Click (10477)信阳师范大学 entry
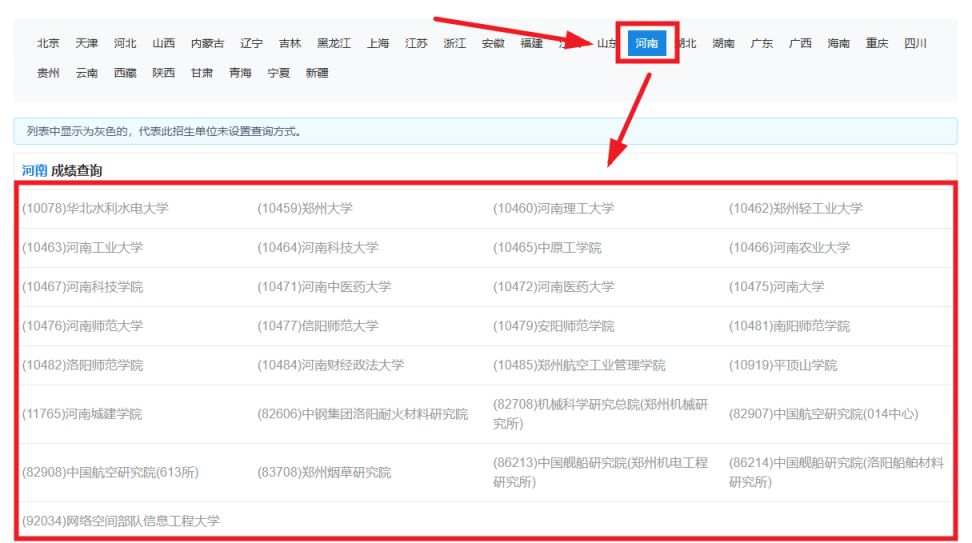The height and width of the screenshot is (543, 972). (318, 325)
